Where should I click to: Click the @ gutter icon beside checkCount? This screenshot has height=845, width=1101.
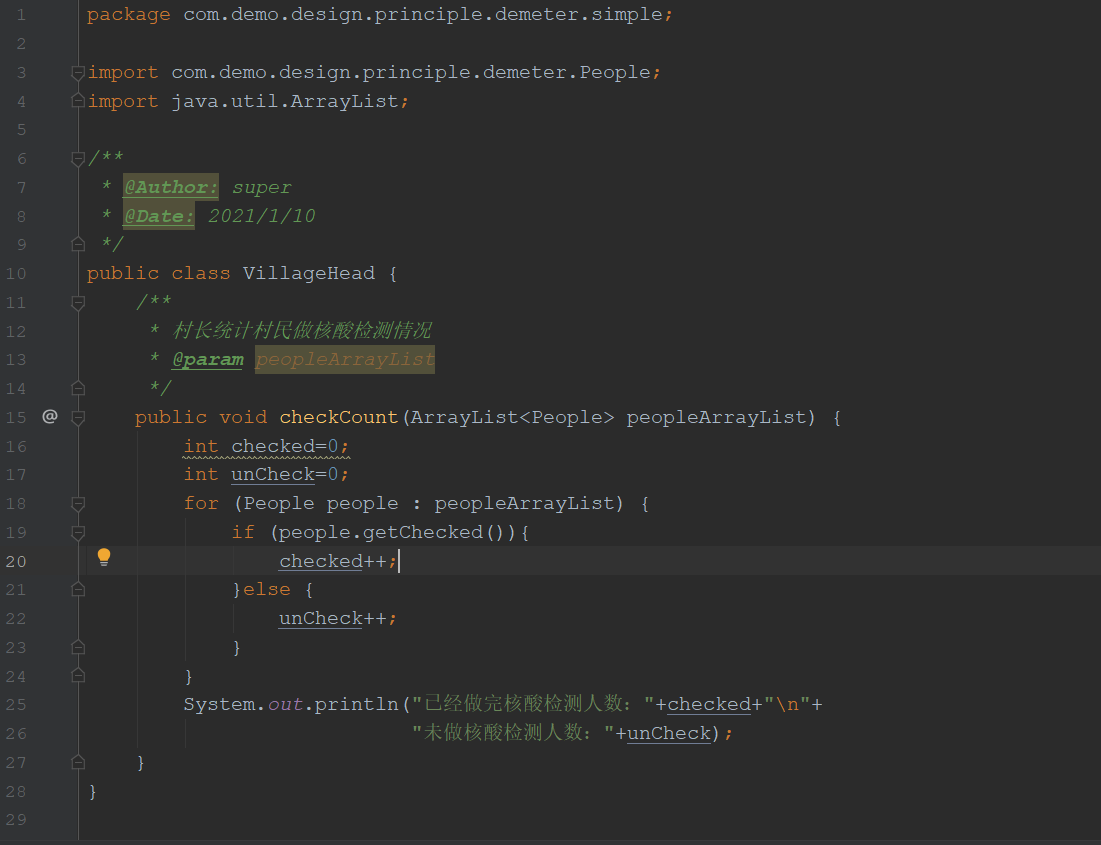click(x=49, y=416)
